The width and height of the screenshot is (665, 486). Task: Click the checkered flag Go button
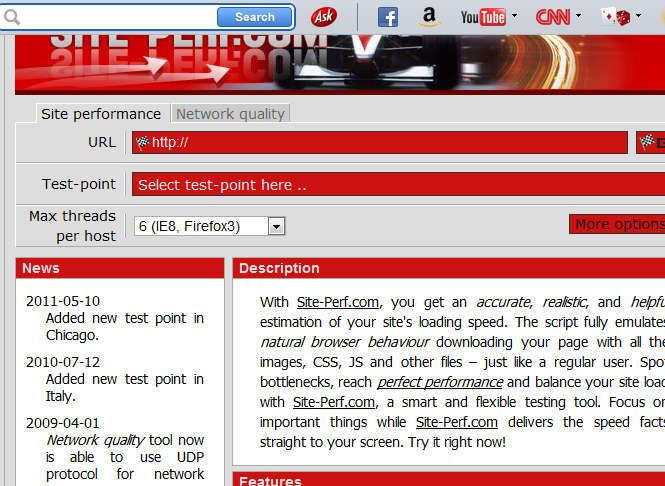(x=651, y=142)
